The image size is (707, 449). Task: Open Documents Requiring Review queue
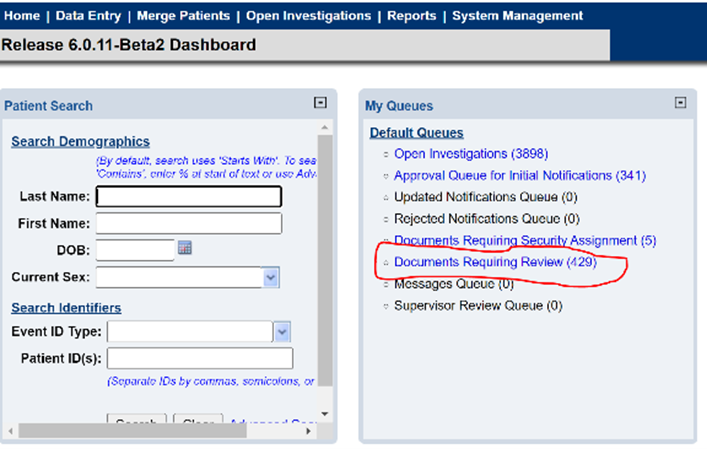(x=494, y=262)
